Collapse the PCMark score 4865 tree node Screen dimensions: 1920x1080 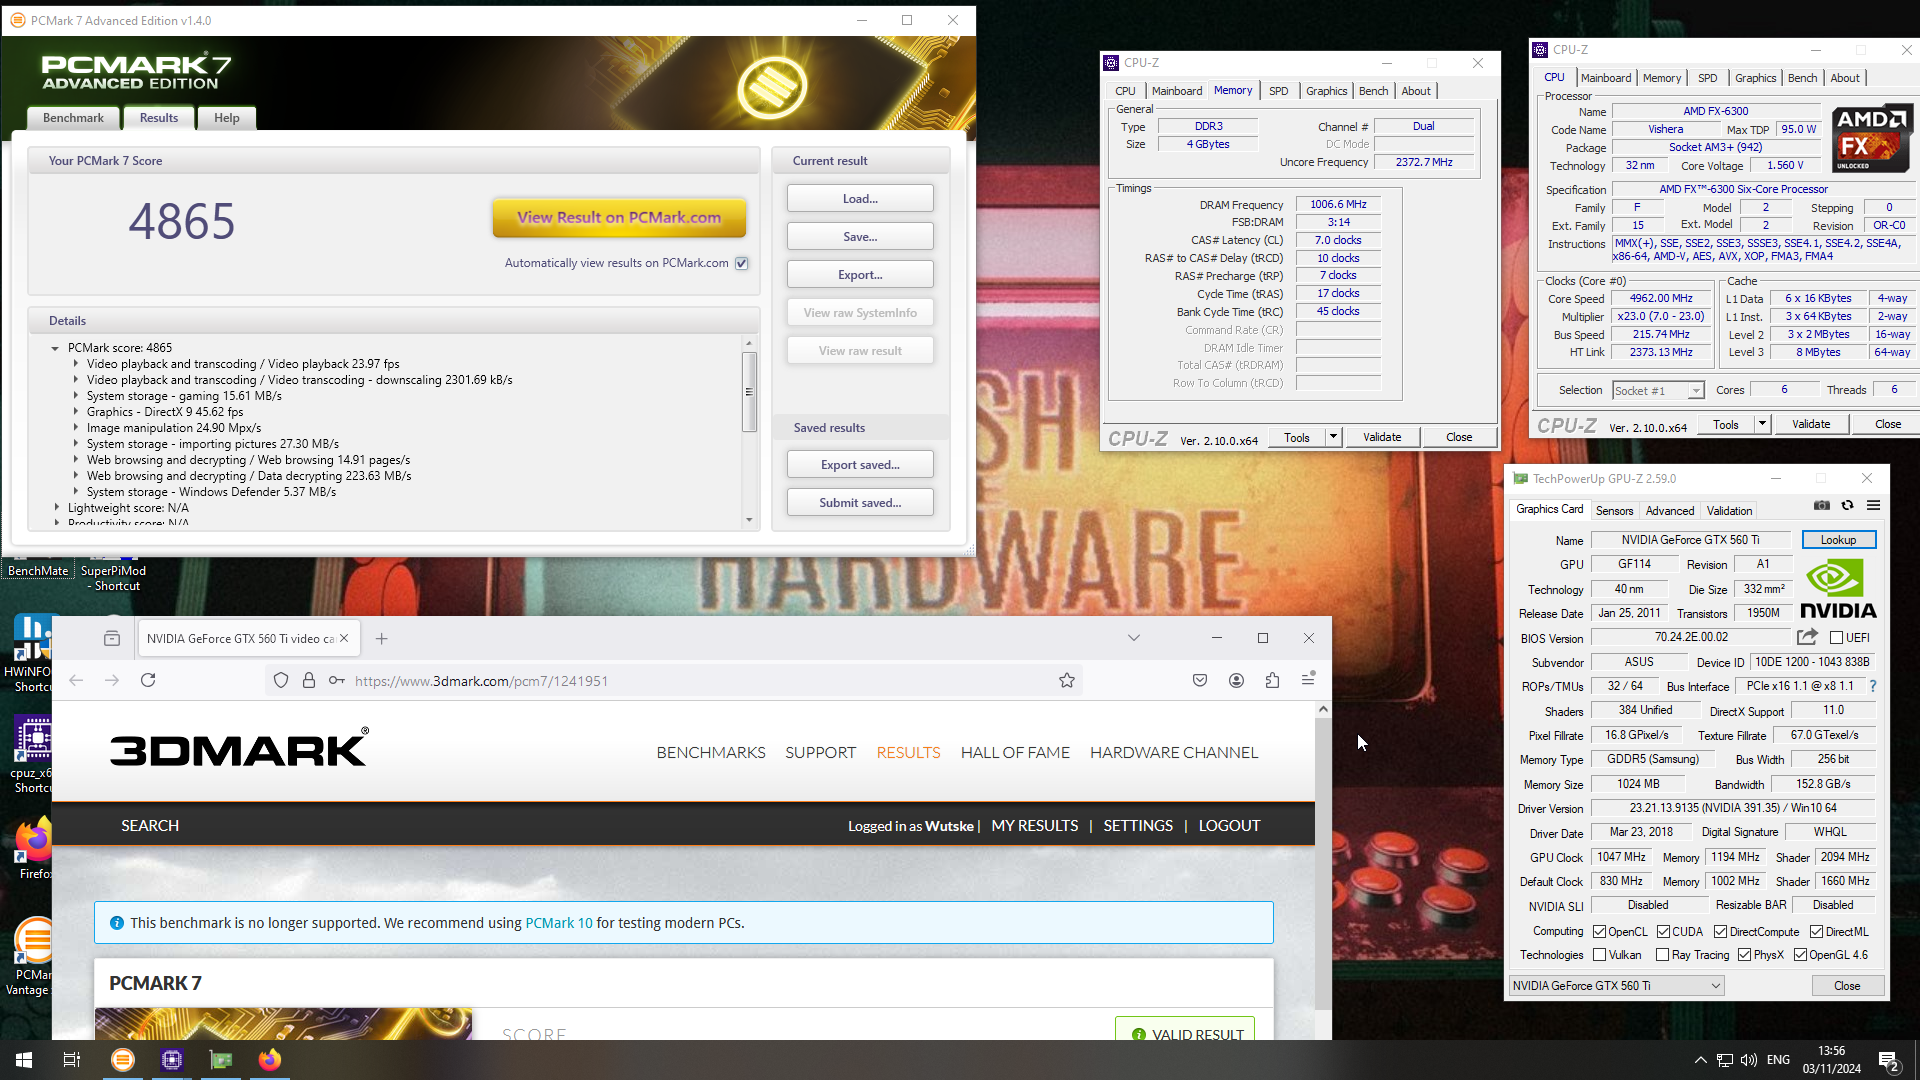pyautogui.click(x=55, y=348)
